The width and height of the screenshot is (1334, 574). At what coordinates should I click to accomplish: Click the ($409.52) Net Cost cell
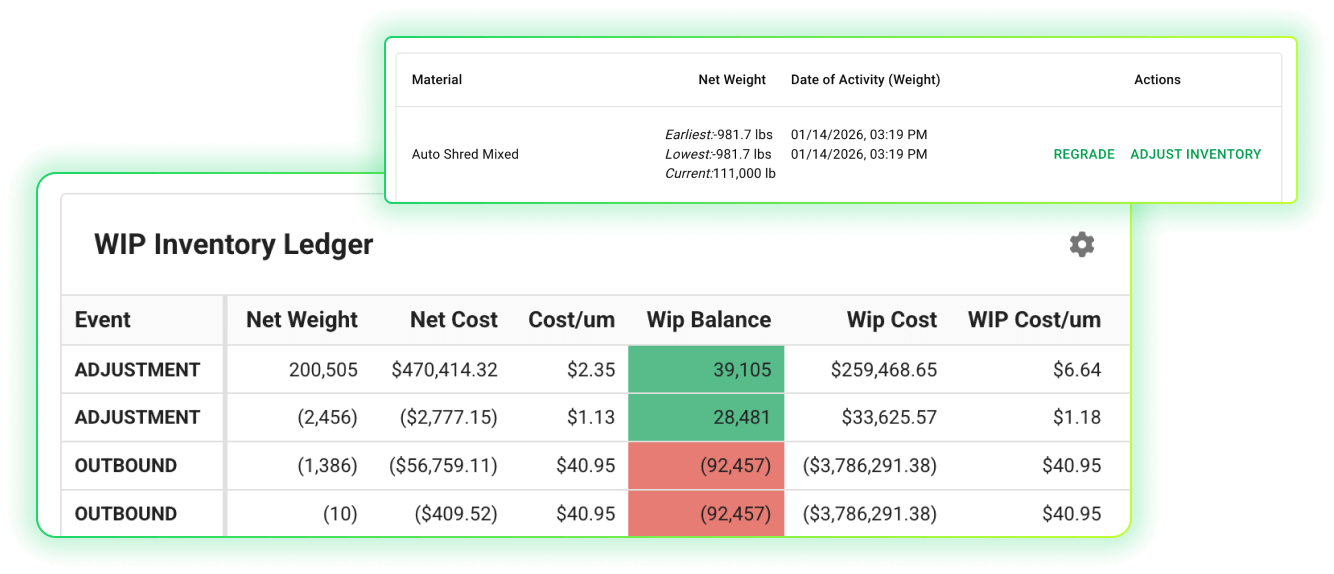[x=455, y=514]
